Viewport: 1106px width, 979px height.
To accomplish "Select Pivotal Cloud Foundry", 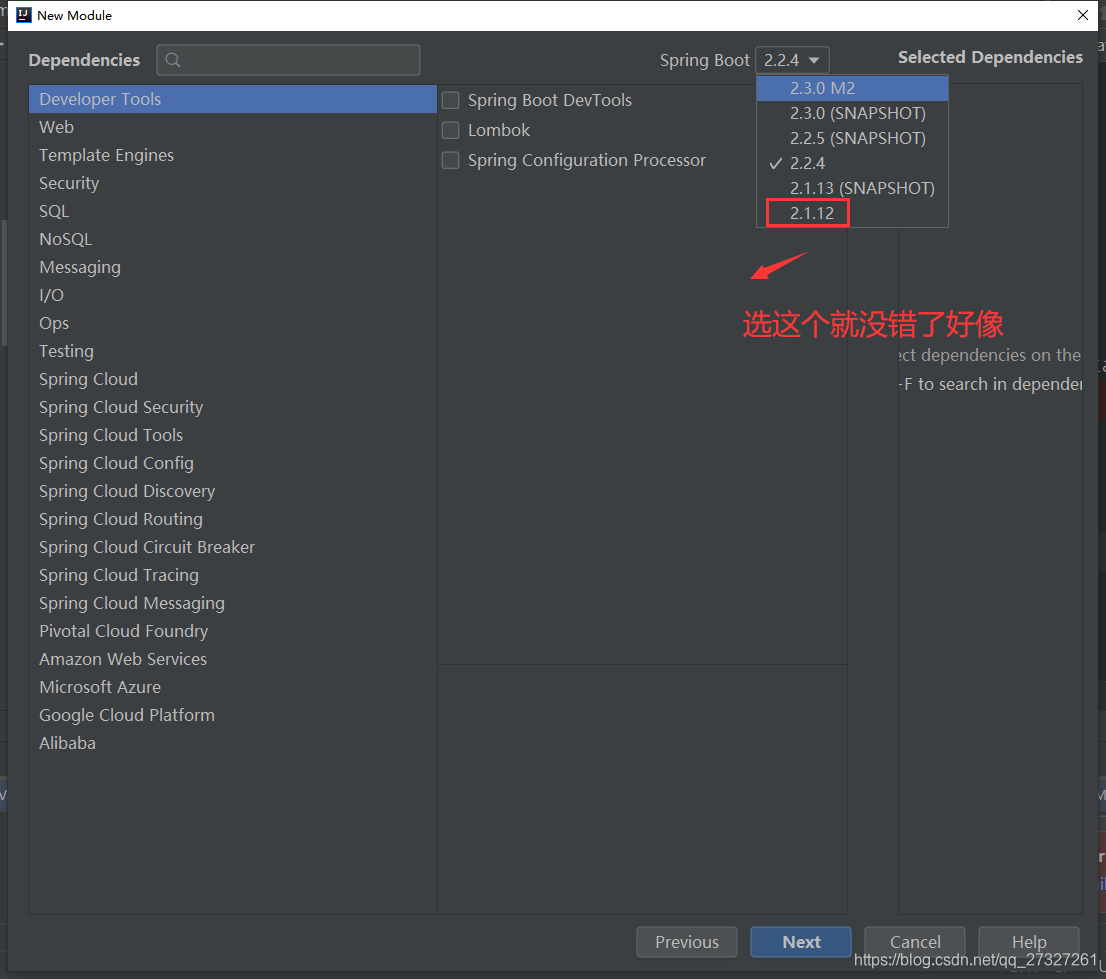I will pos(233,631).
